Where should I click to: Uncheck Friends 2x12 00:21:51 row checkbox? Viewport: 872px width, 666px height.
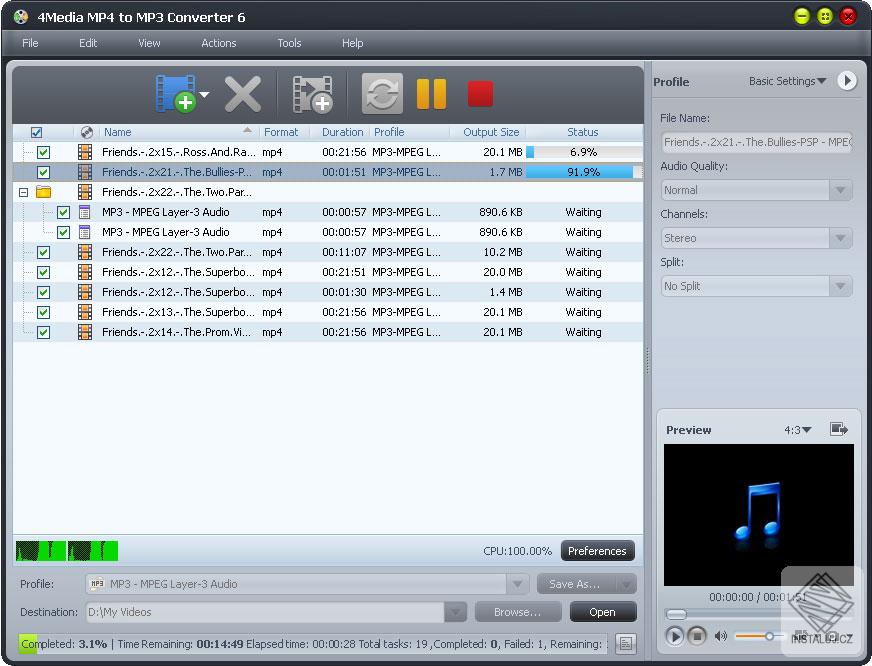tap(43, 272)
